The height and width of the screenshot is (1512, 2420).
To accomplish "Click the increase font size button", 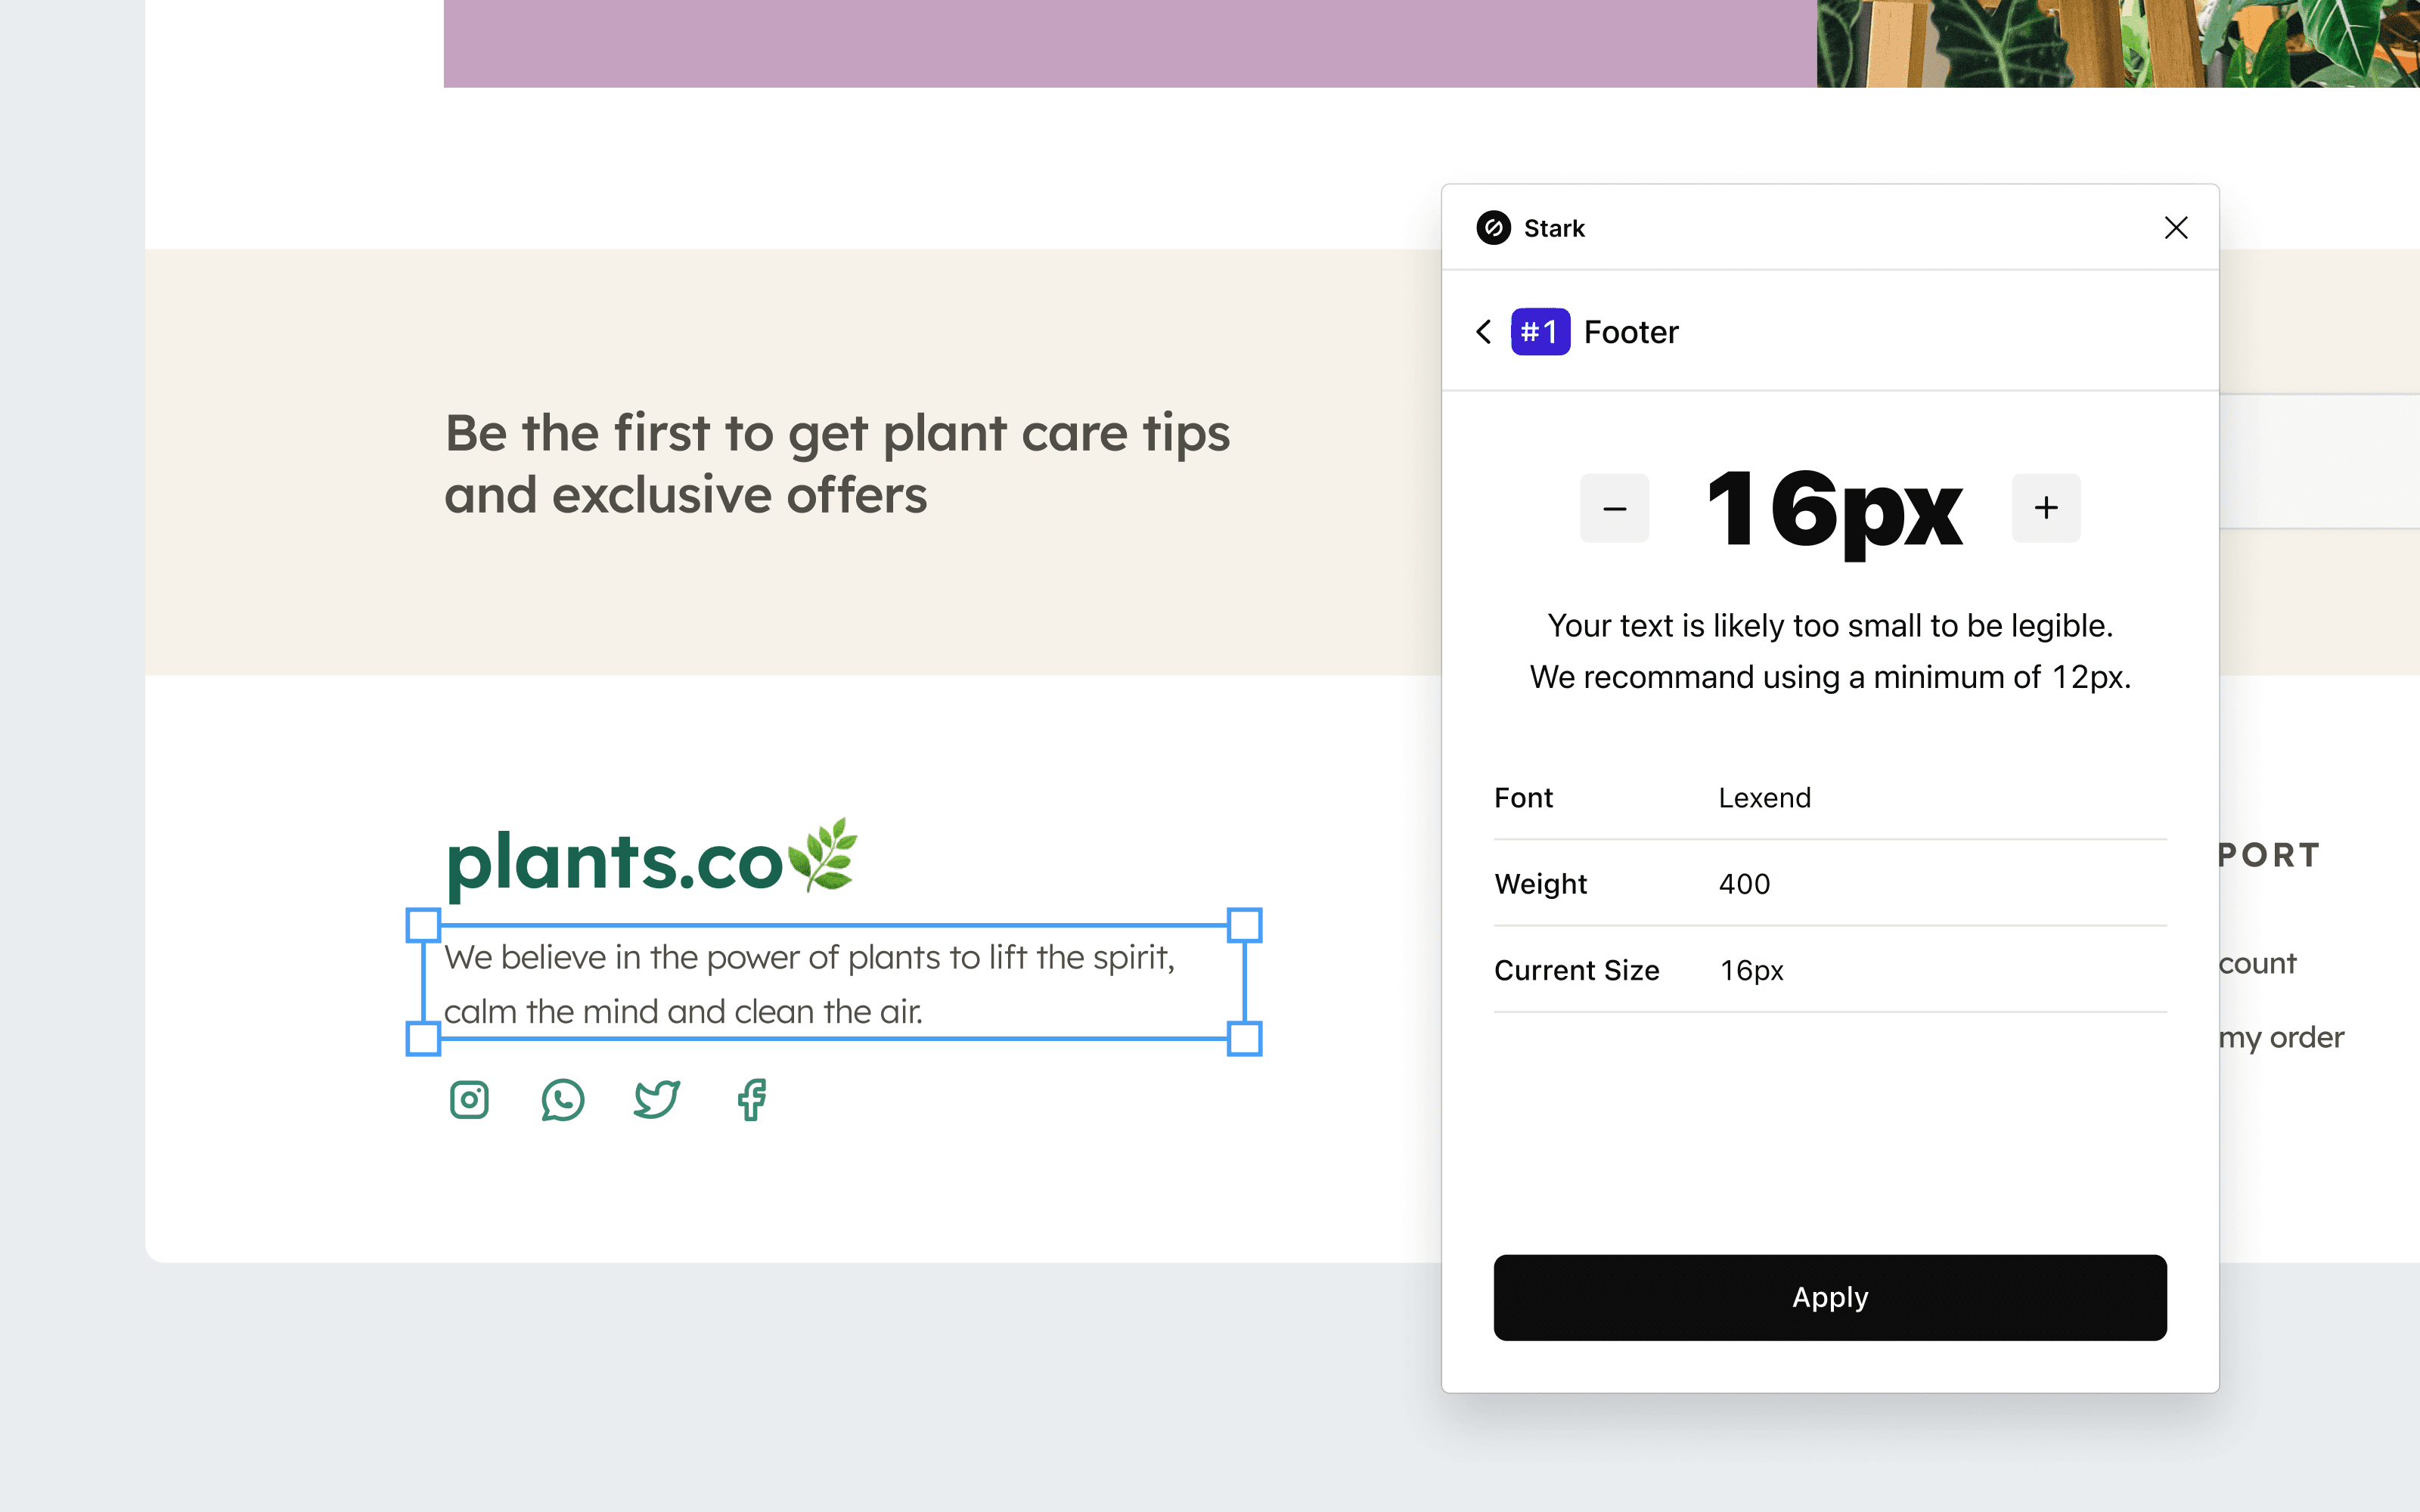I will tap(2043, 507).
